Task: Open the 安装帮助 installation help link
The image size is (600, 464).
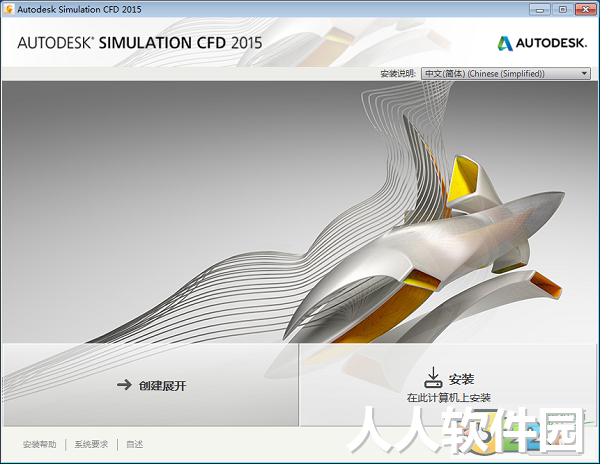Action: coord(39,444)
